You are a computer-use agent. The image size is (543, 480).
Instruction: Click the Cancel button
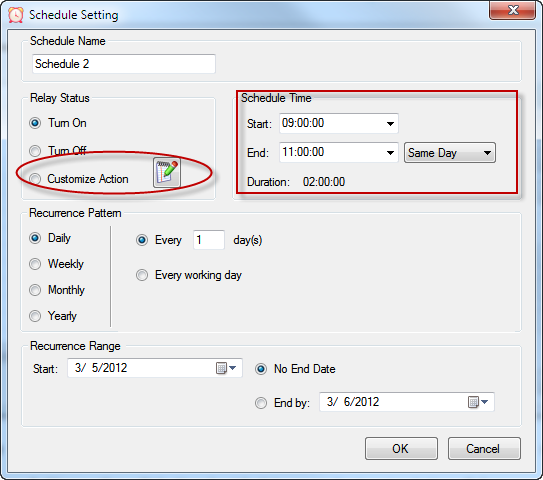pyautogui.click(x=484, y=448)
